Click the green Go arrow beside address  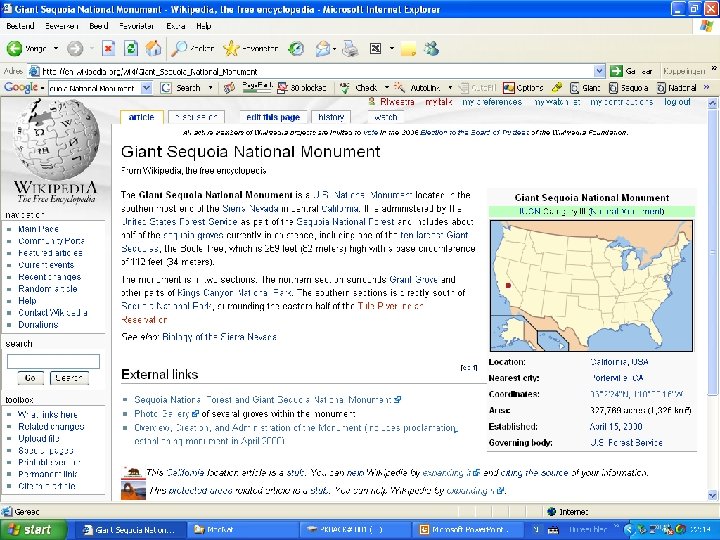tap(616, 71)
